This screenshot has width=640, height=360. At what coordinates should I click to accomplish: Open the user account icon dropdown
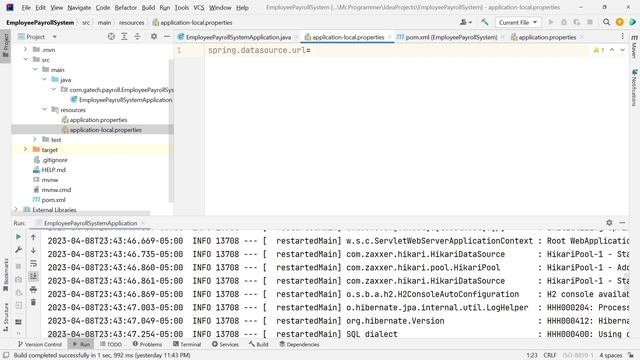pos(466,22)
